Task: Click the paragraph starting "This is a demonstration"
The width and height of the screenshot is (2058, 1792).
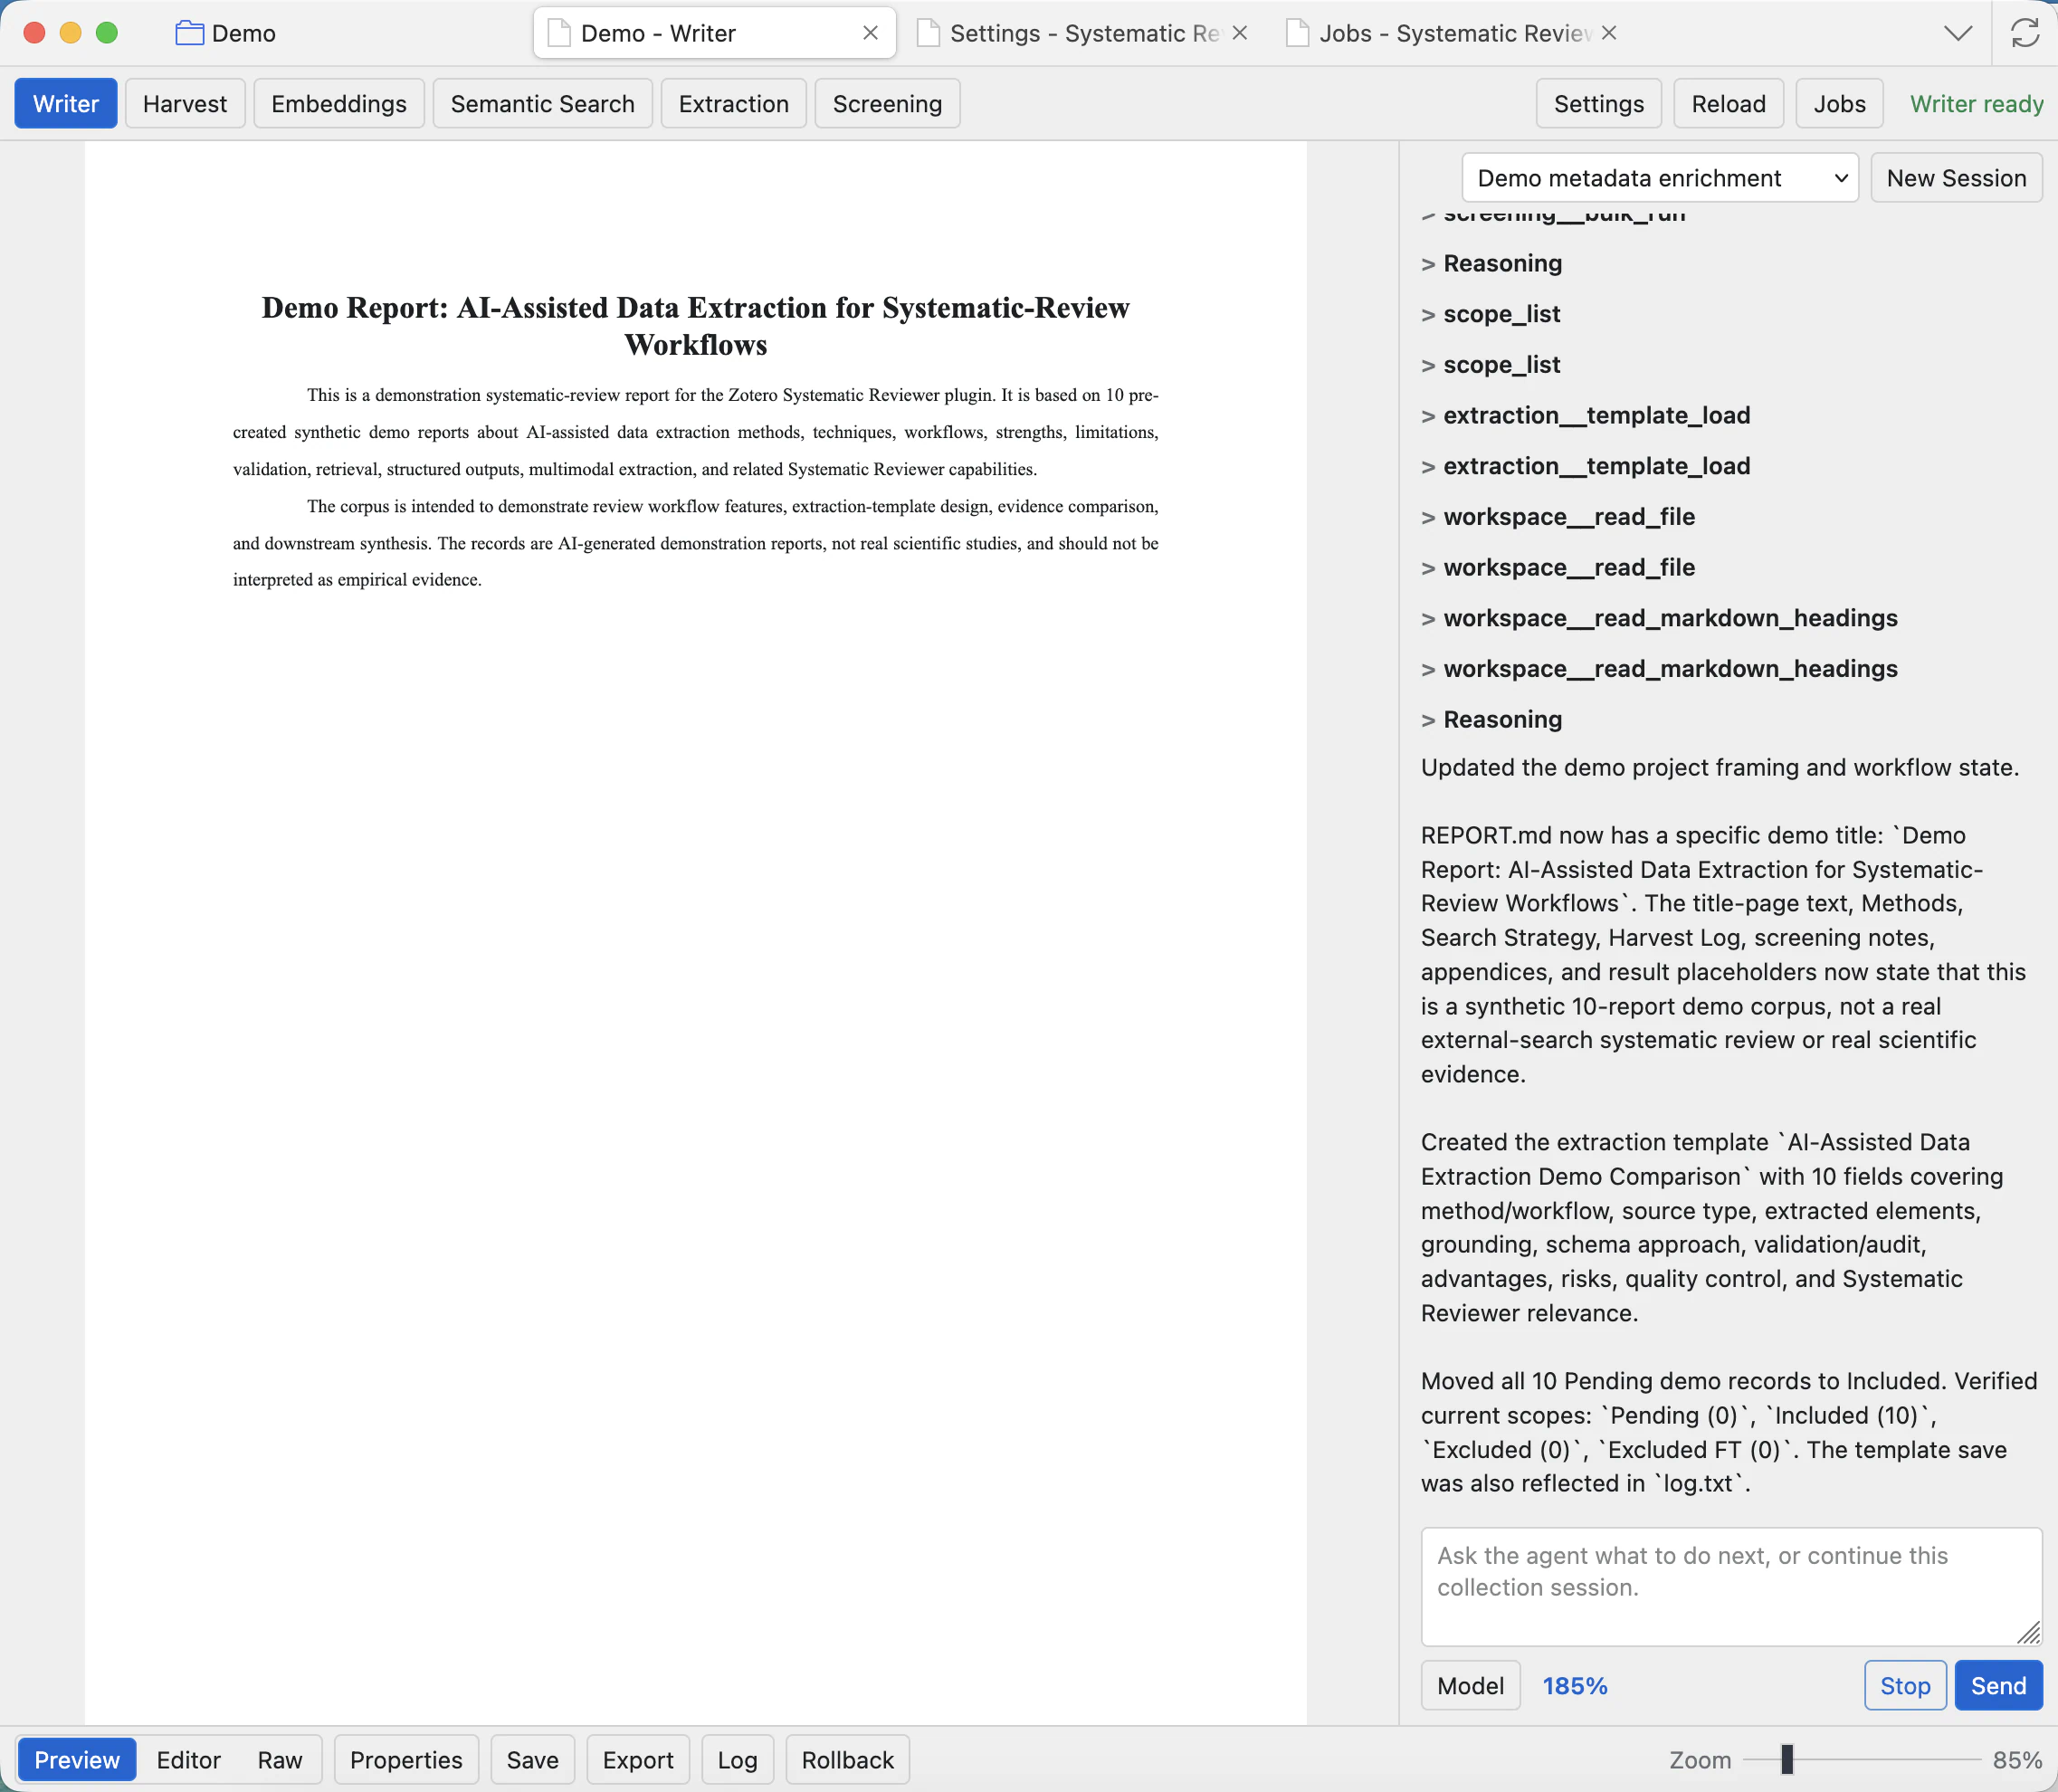Action: (695, 432)
